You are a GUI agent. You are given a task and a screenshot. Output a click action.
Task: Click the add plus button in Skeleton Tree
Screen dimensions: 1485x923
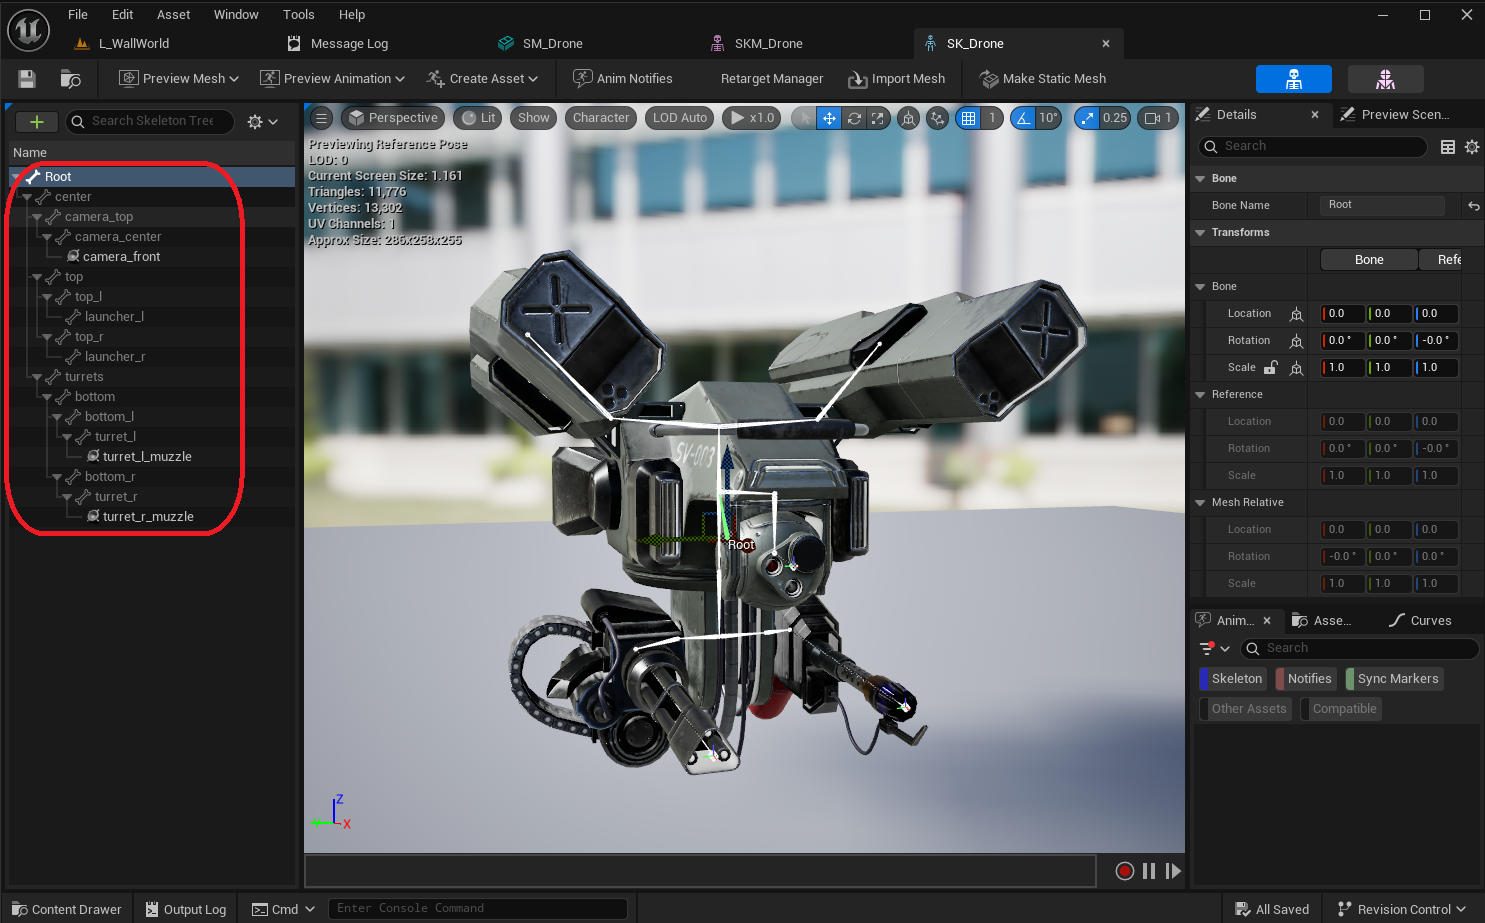click(37, 121)
